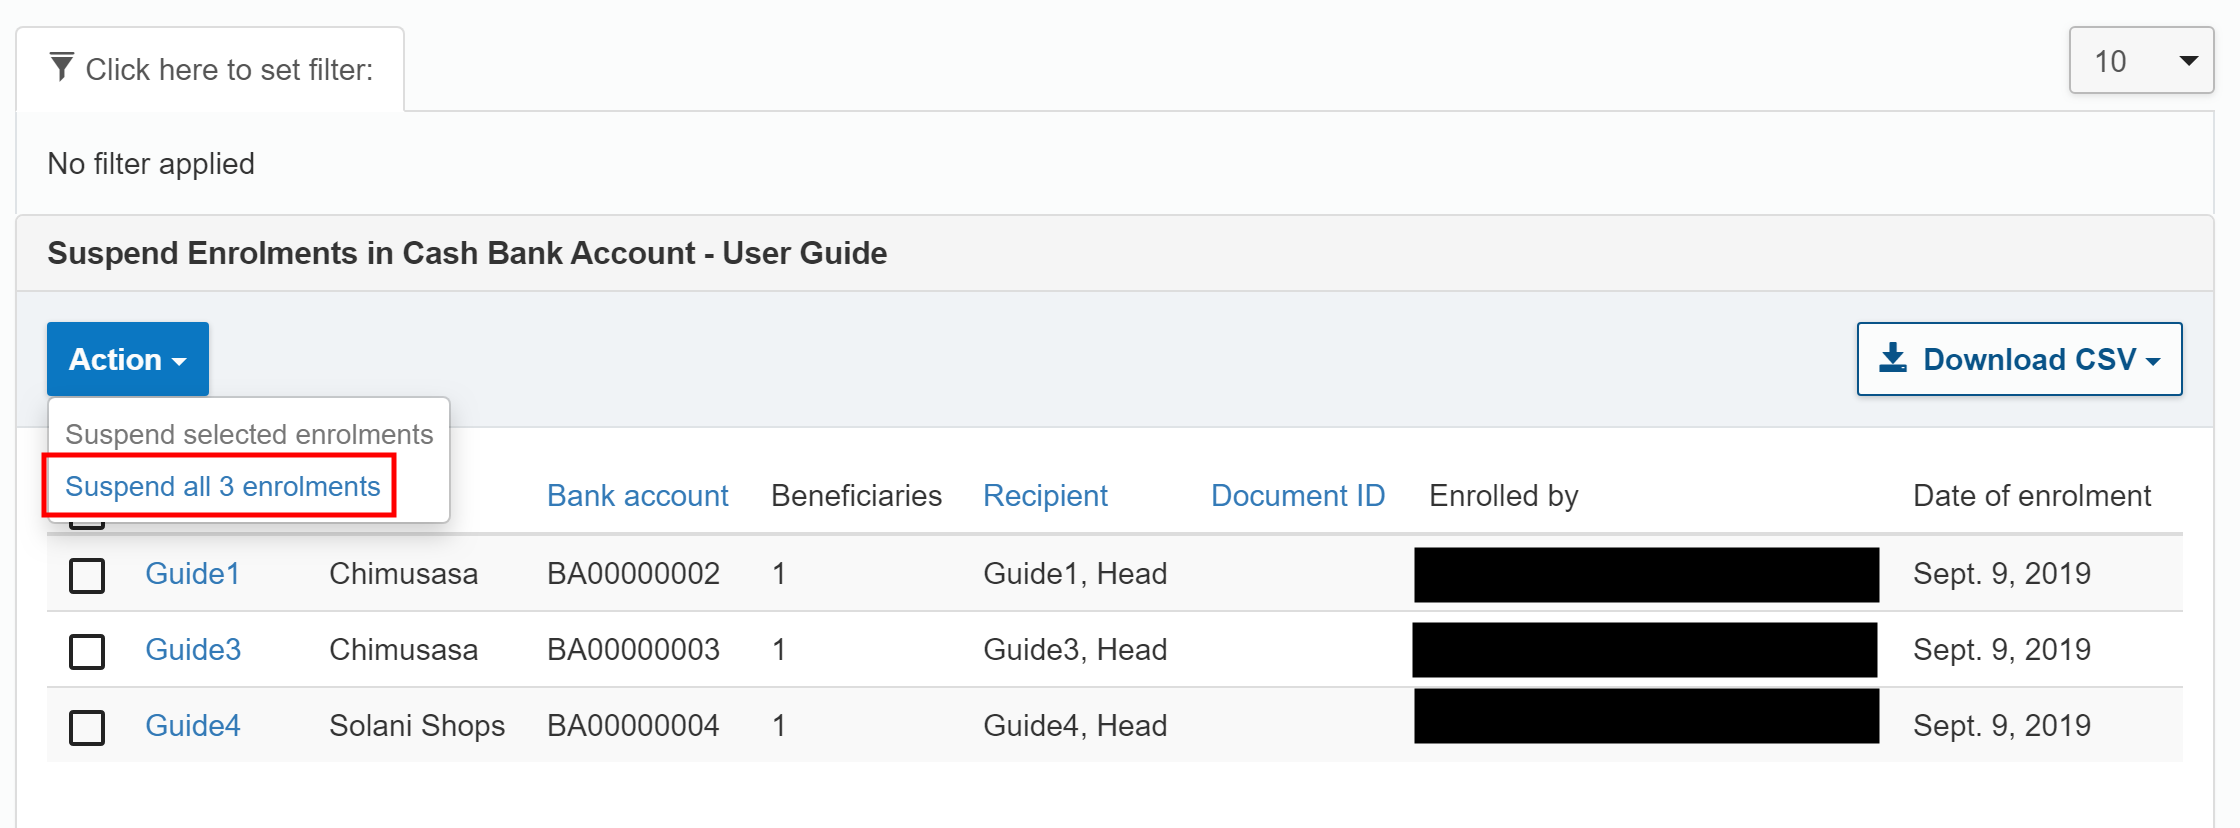Choose Suspend selected enrolments menu option
This screenshot has width=2240, height=828.
[x=249, y=434]
